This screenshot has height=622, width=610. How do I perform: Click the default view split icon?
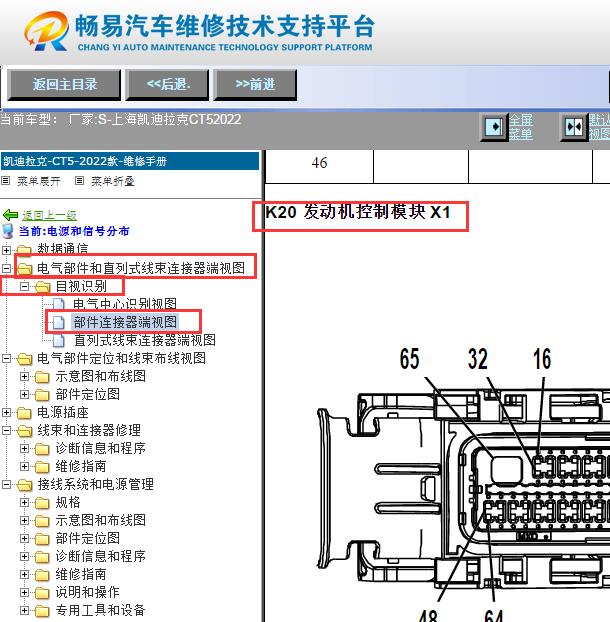tap(574, 127)
